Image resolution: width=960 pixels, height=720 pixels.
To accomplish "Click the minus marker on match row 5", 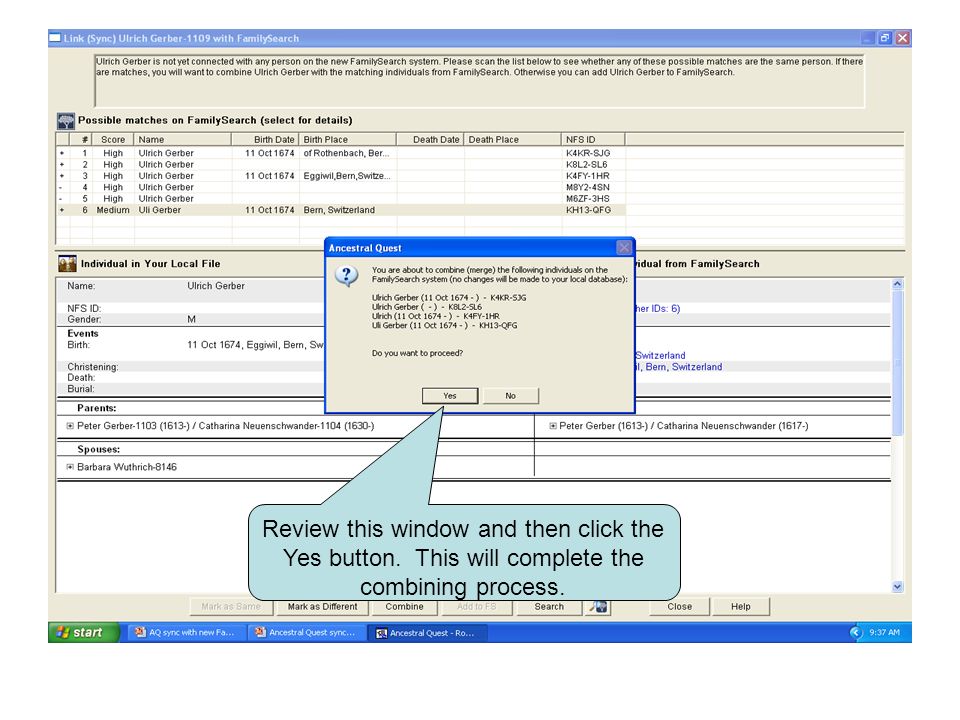I will tap(61, 199).
